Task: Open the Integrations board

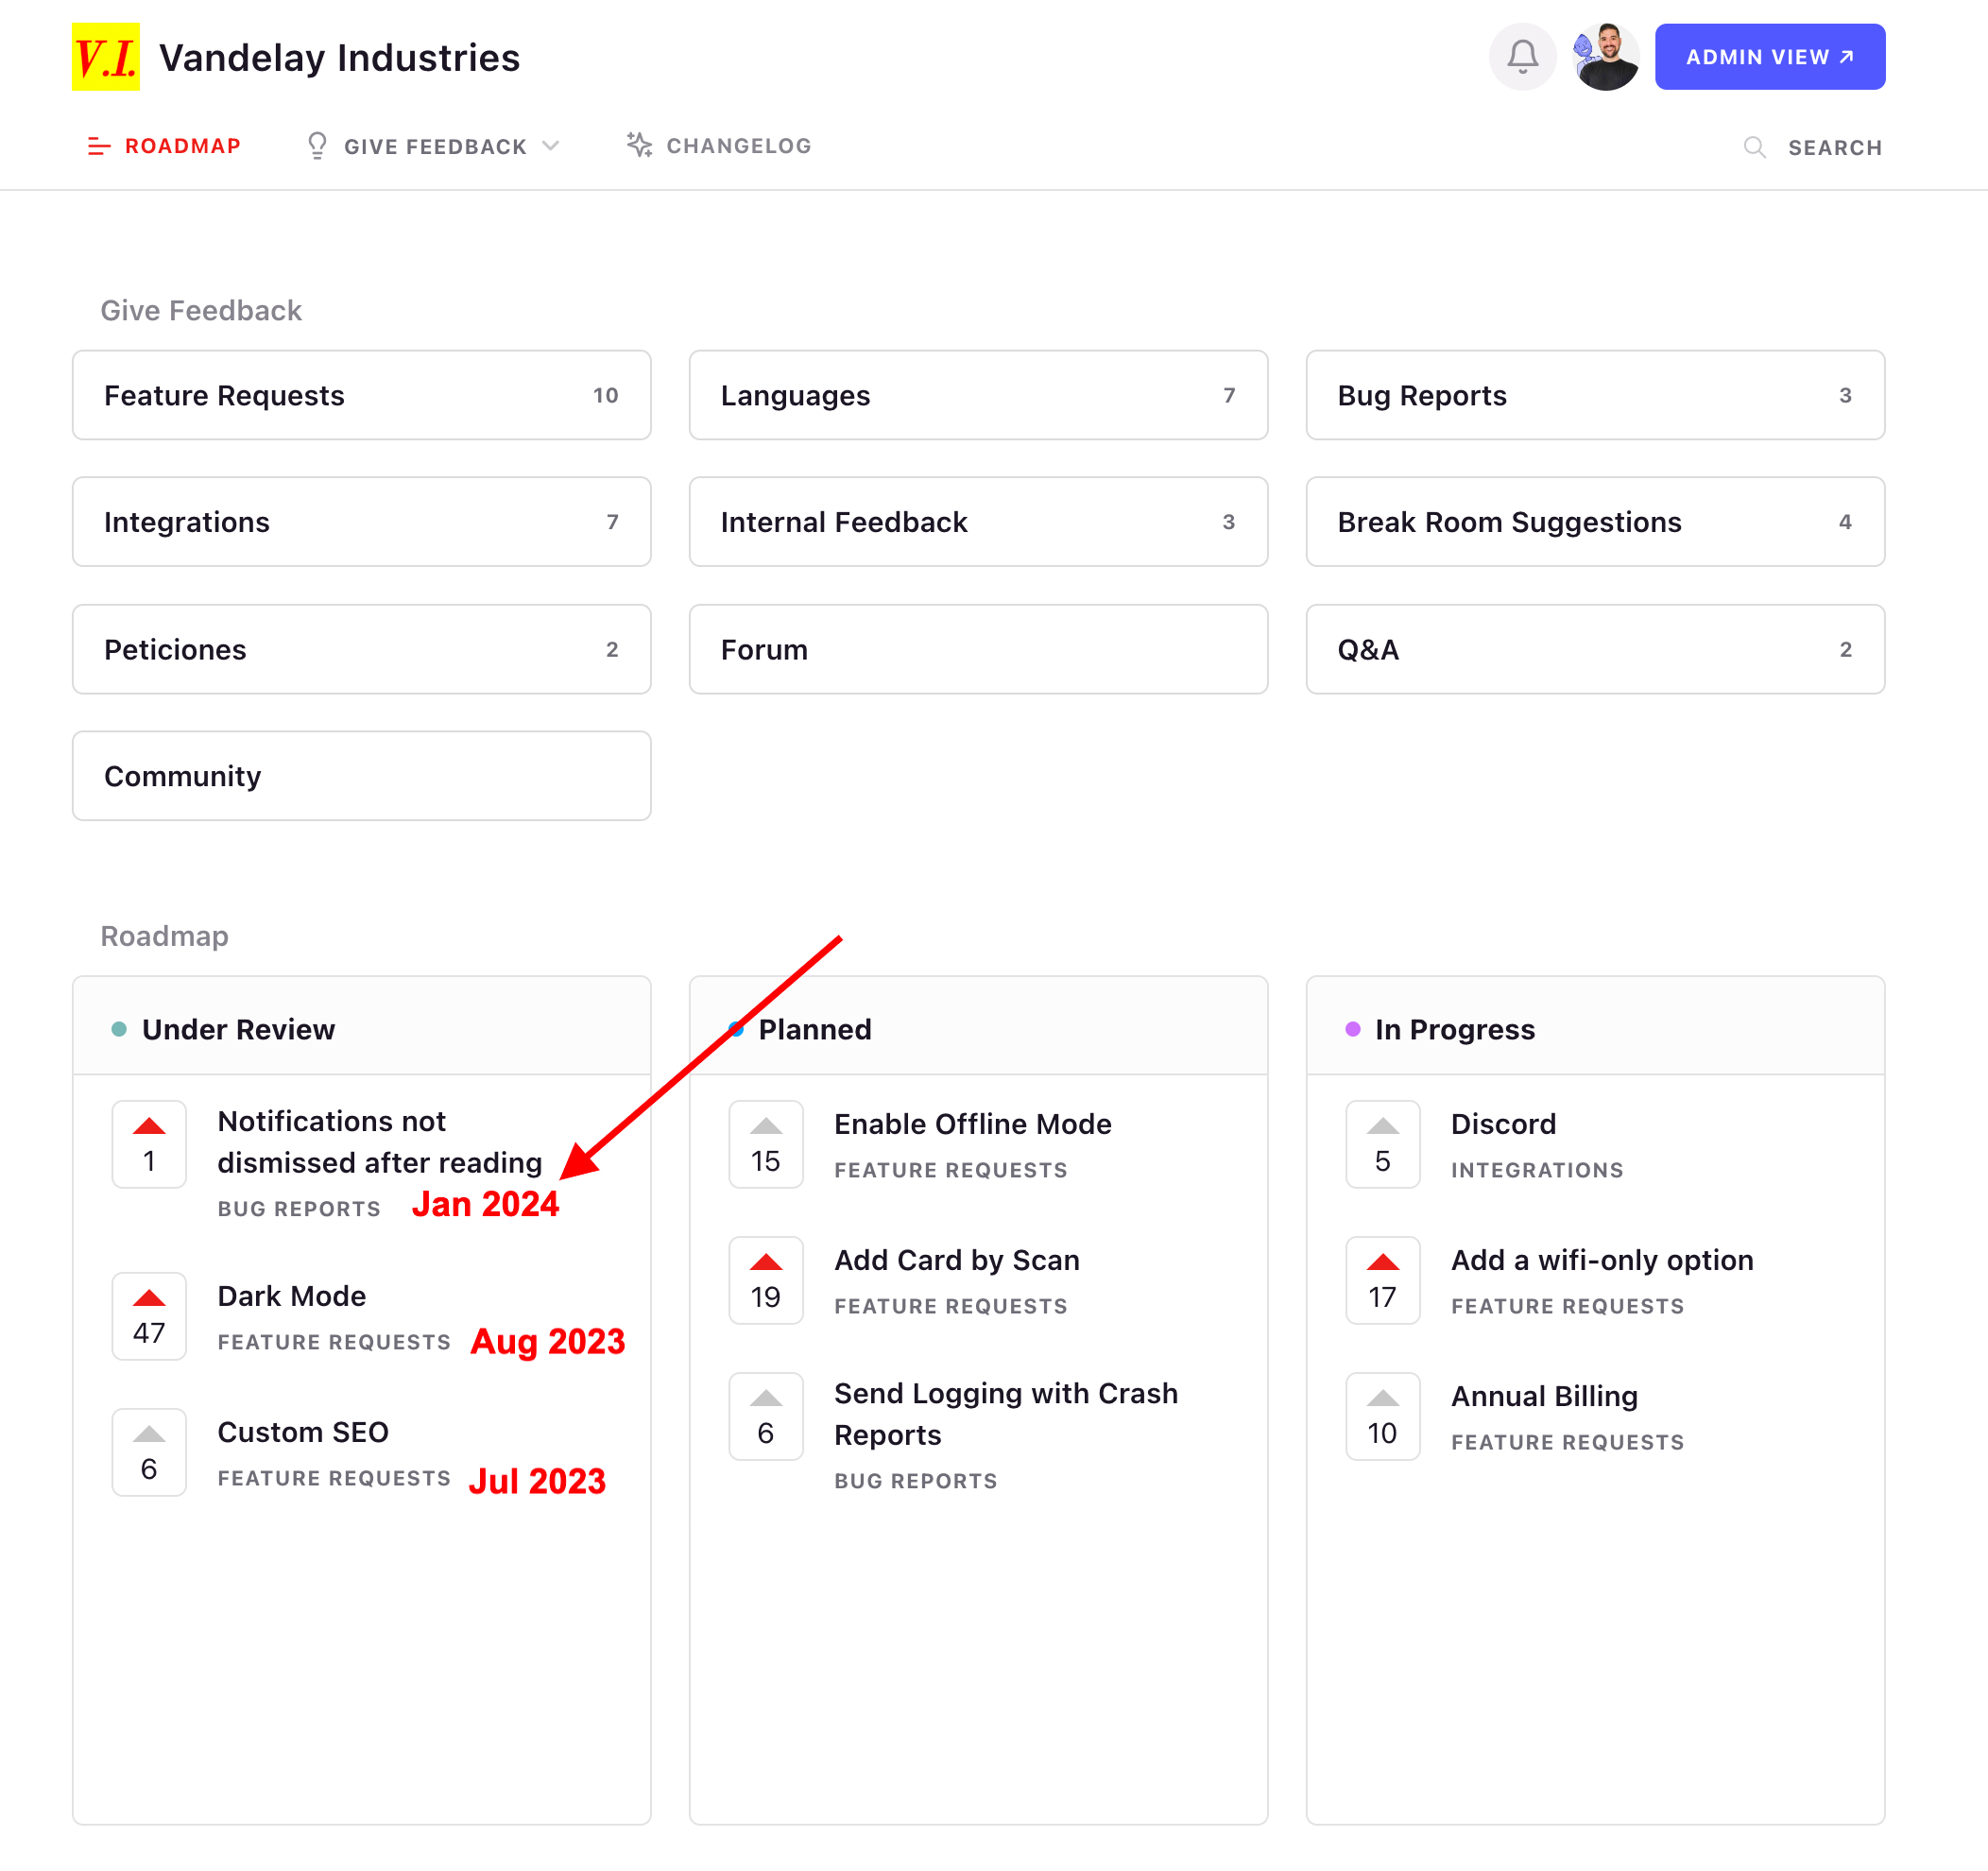Action: pyautogui.click(x=362, y=522)
